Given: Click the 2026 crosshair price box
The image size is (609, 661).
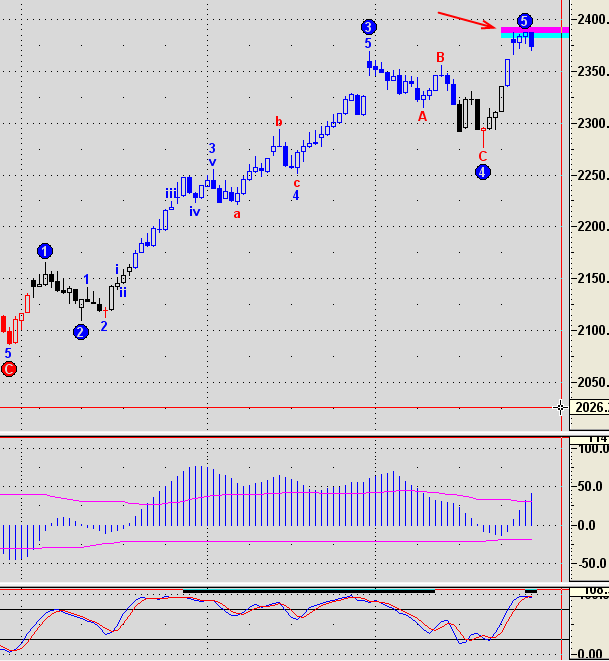Looking at the screenshot, I should pos(590,407).
